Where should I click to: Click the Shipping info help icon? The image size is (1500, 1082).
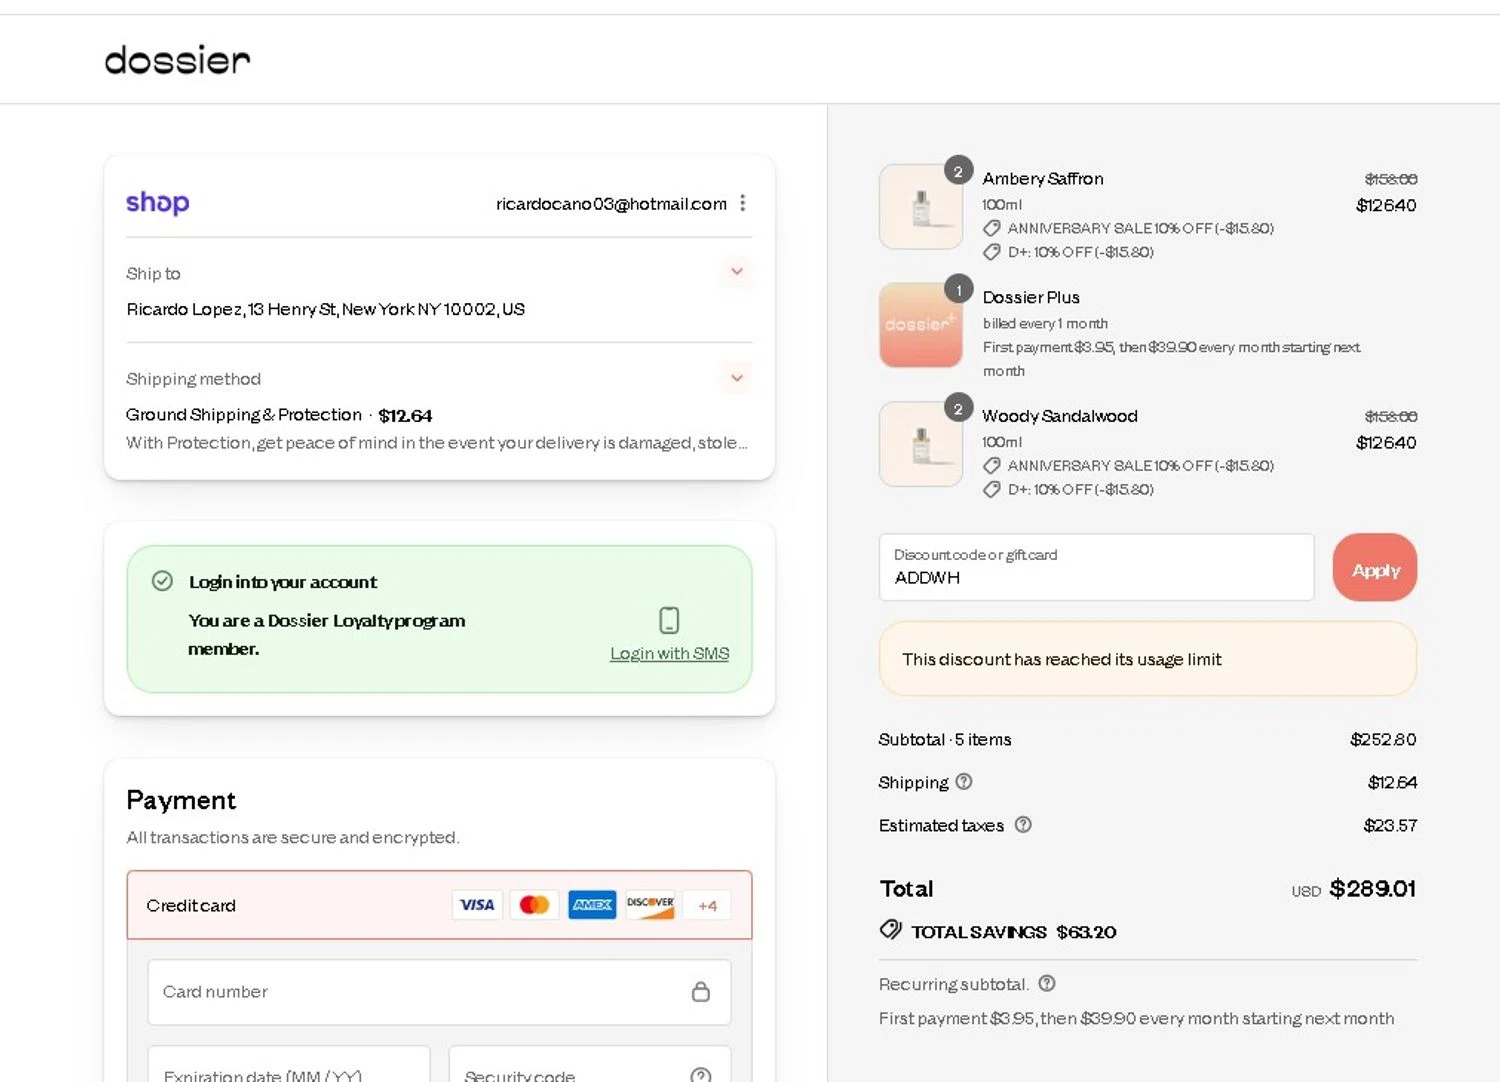click(x=964, y=782)
